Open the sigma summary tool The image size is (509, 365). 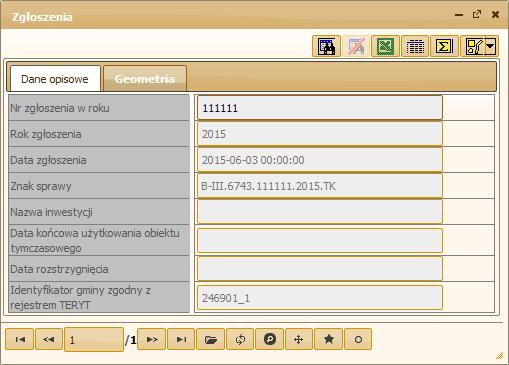pyautogui.click(x=444, y=46)
